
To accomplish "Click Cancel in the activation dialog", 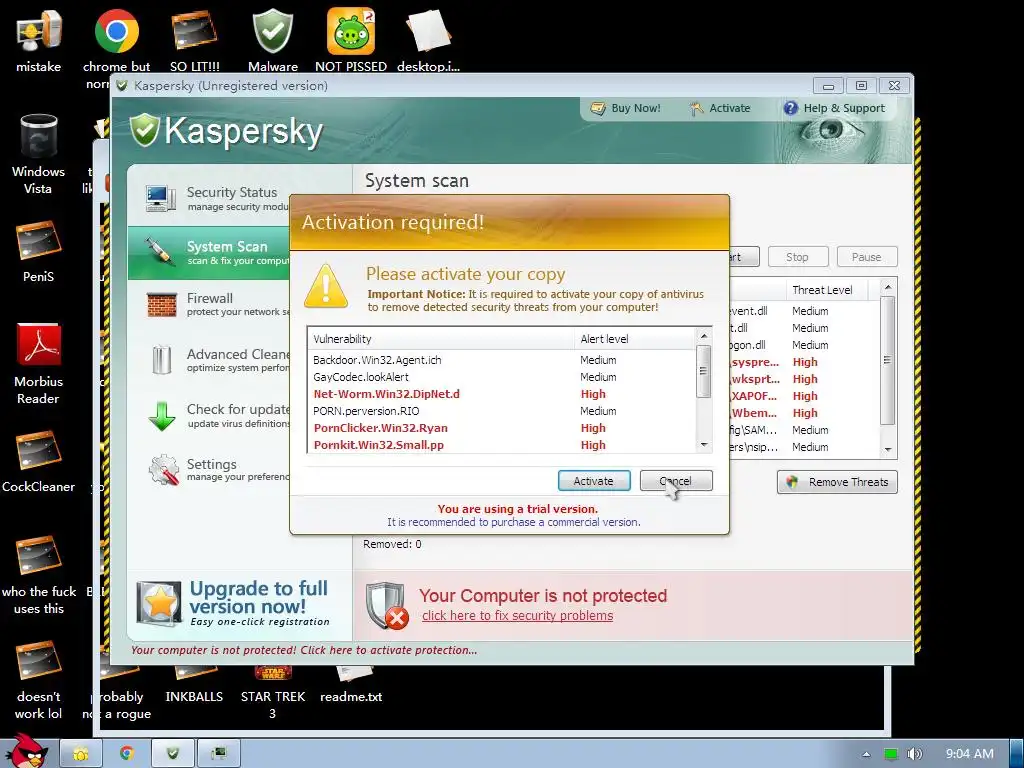I will [x=676, y=481].
